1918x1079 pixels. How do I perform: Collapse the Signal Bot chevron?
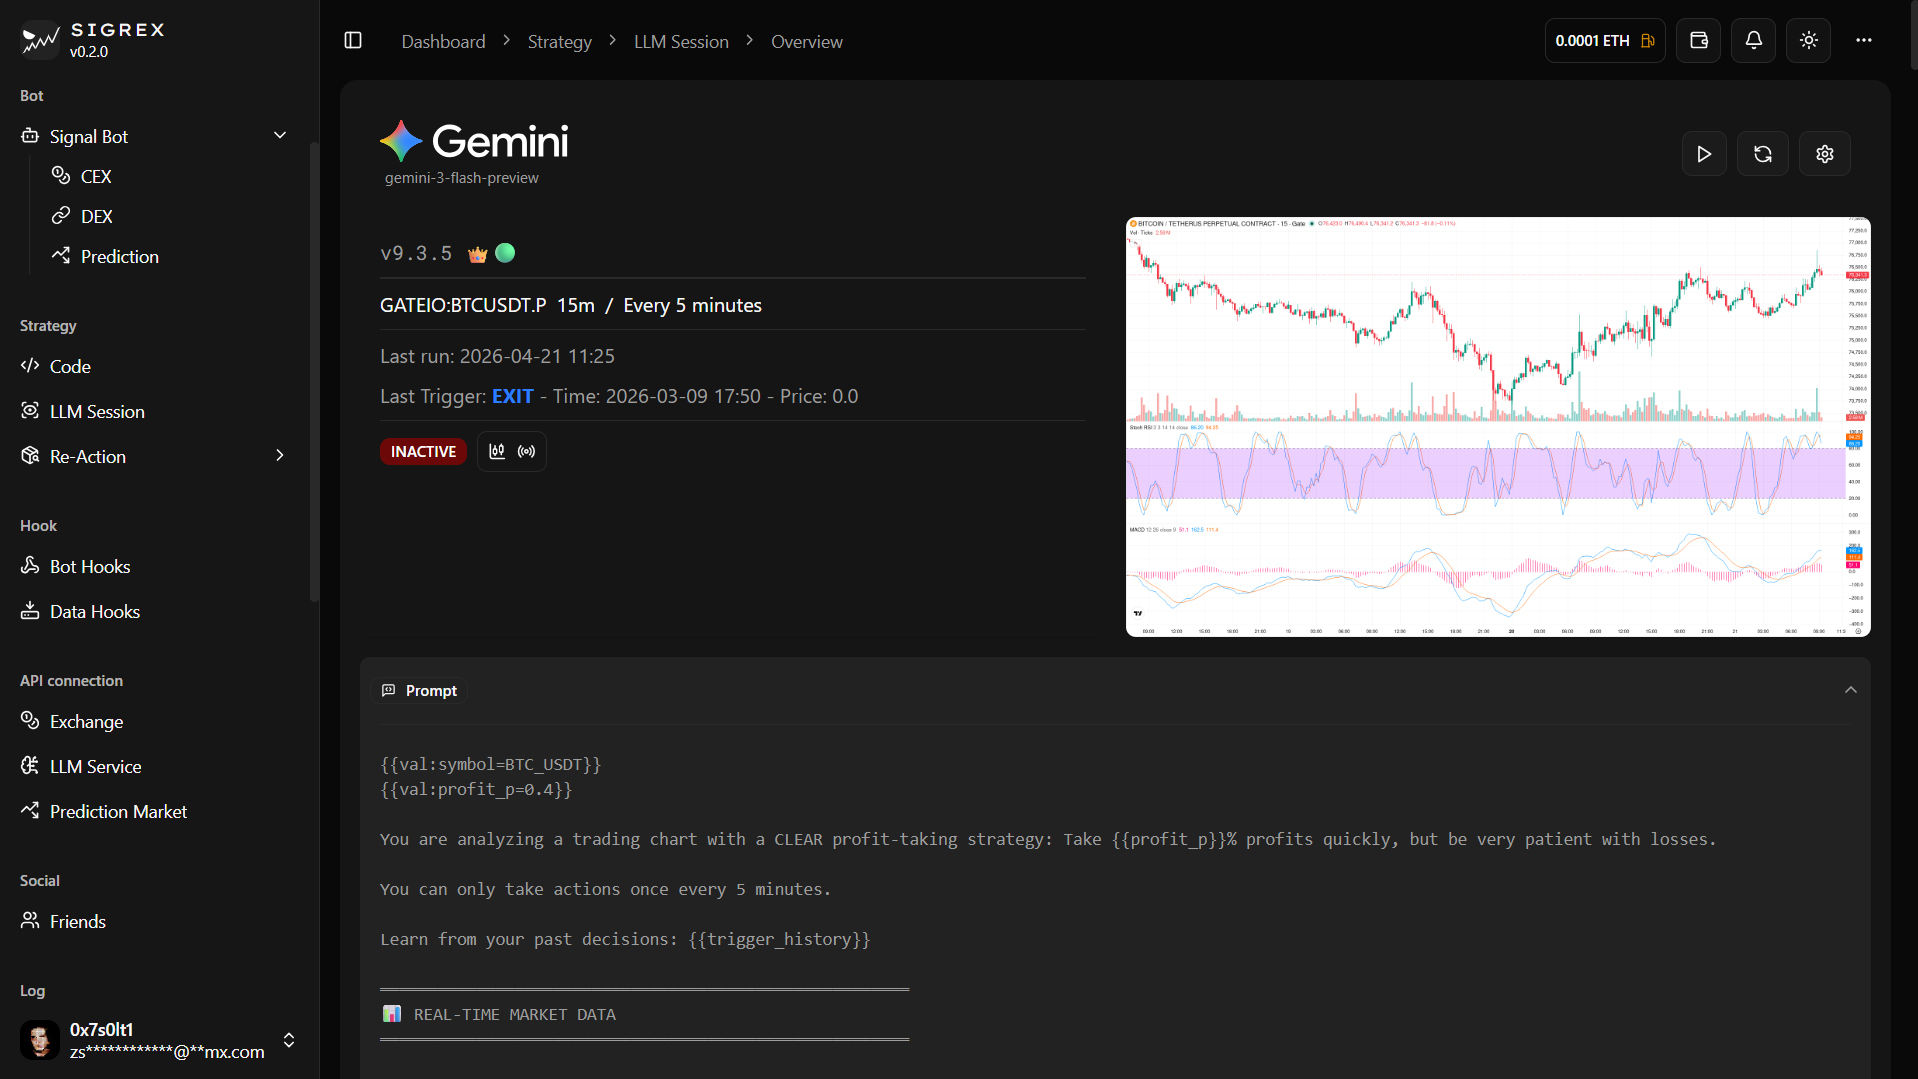(x=280, y=136)
